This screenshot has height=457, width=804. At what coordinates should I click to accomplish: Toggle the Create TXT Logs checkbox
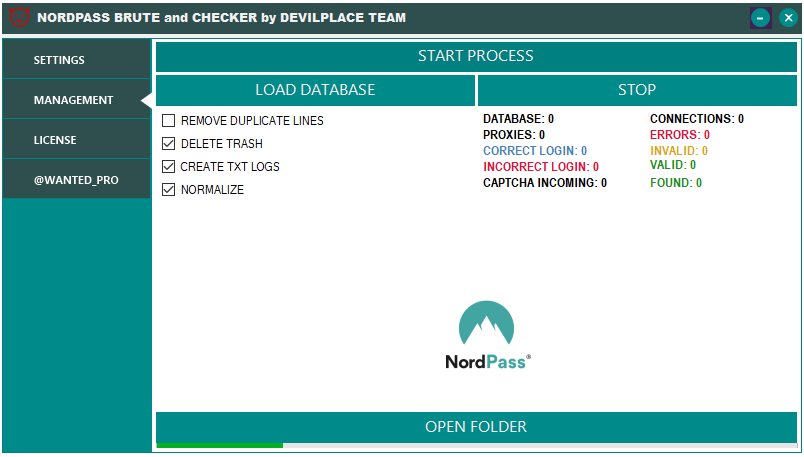click(168, 166)
